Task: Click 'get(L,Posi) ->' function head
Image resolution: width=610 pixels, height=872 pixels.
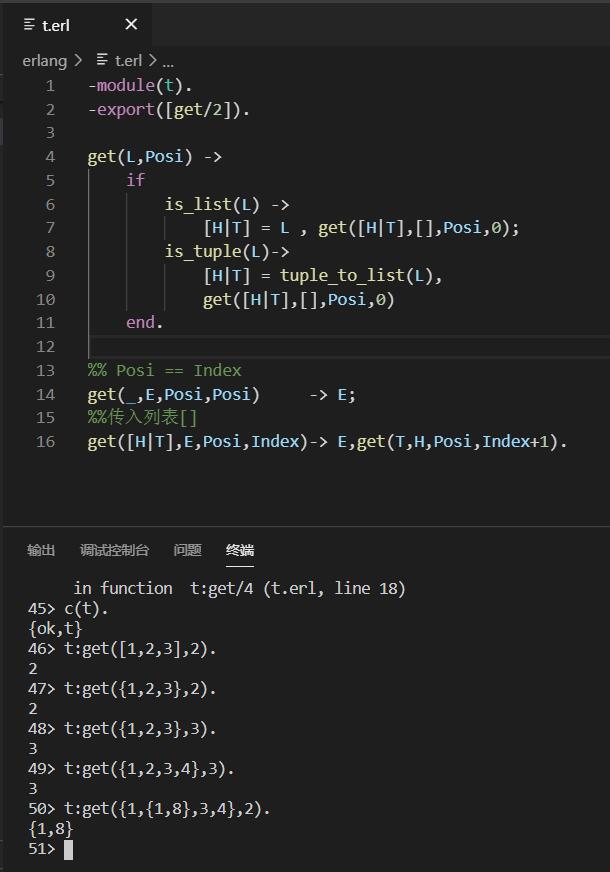Action: click(155, 157)
